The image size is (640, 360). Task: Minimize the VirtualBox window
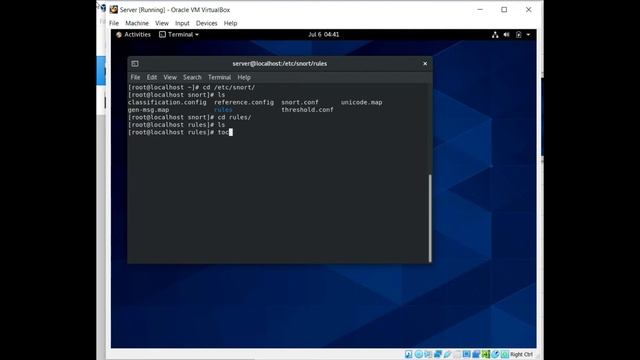tap(480, 9)
